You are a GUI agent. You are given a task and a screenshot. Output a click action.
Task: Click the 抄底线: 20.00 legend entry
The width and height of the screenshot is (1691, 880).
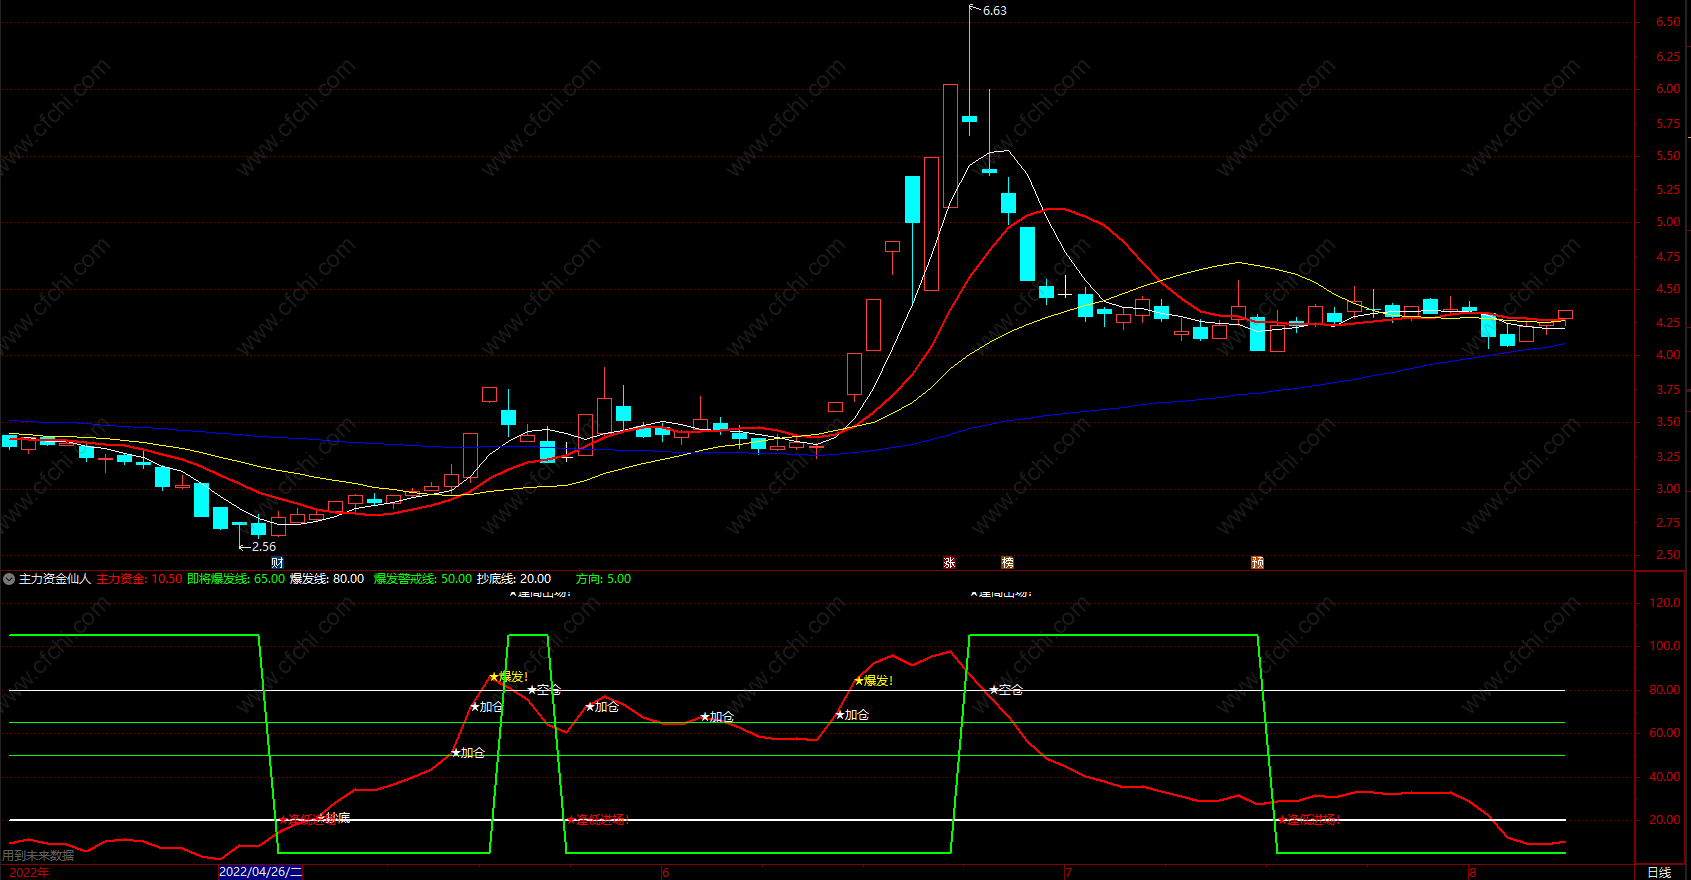(514, 579)
